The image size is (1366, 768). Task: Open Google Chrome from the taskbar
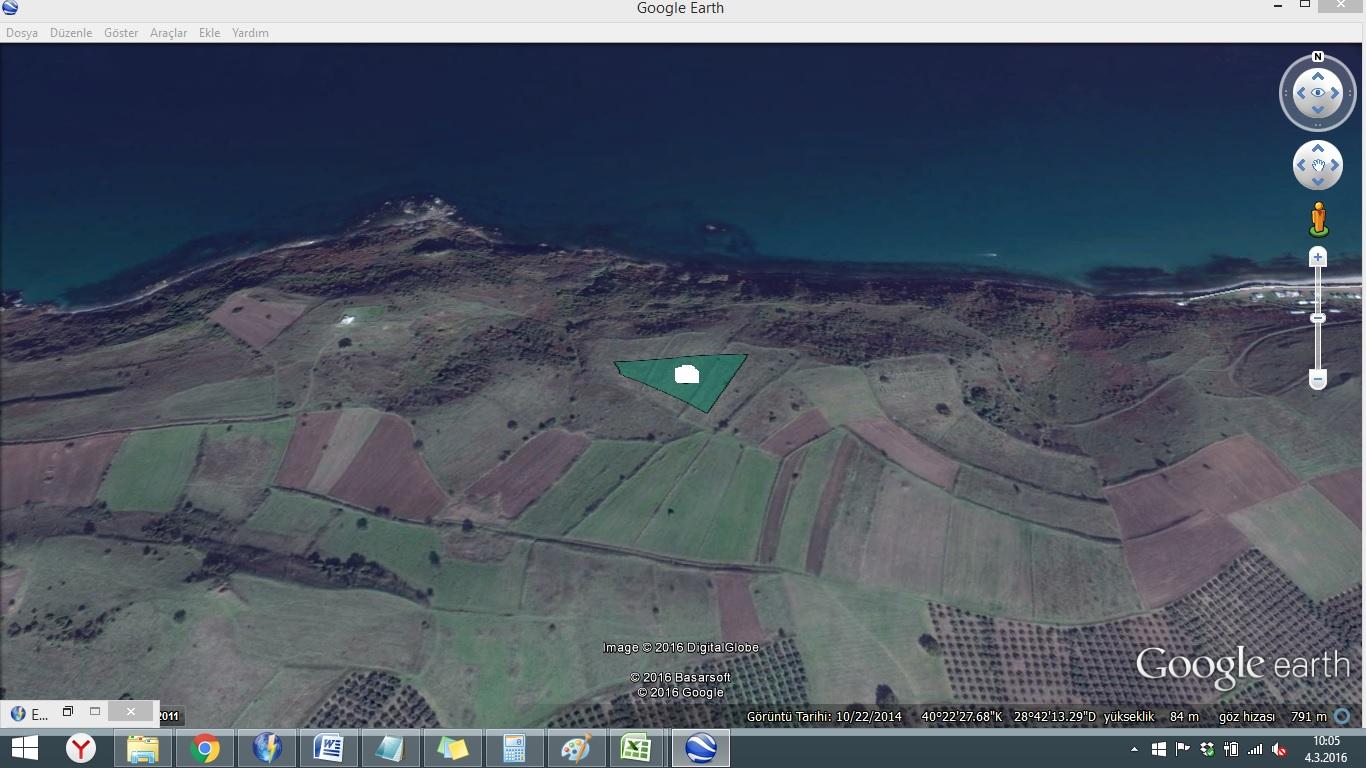coord(205,748)
